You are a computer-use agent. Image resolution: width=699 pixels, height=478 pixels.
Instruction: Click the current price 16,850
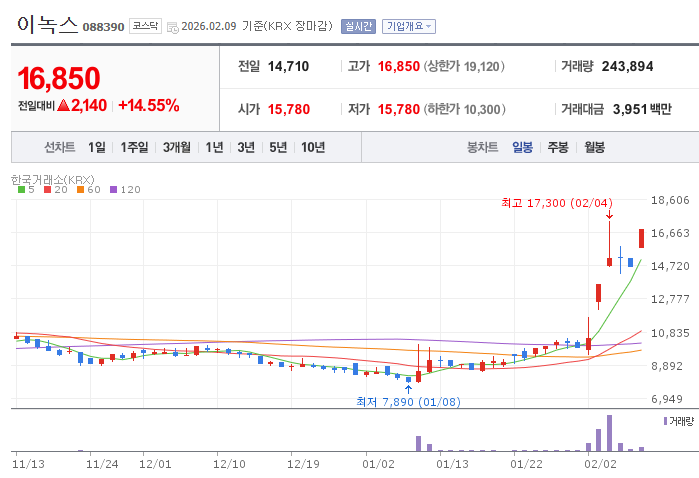[x=59, y=78]
